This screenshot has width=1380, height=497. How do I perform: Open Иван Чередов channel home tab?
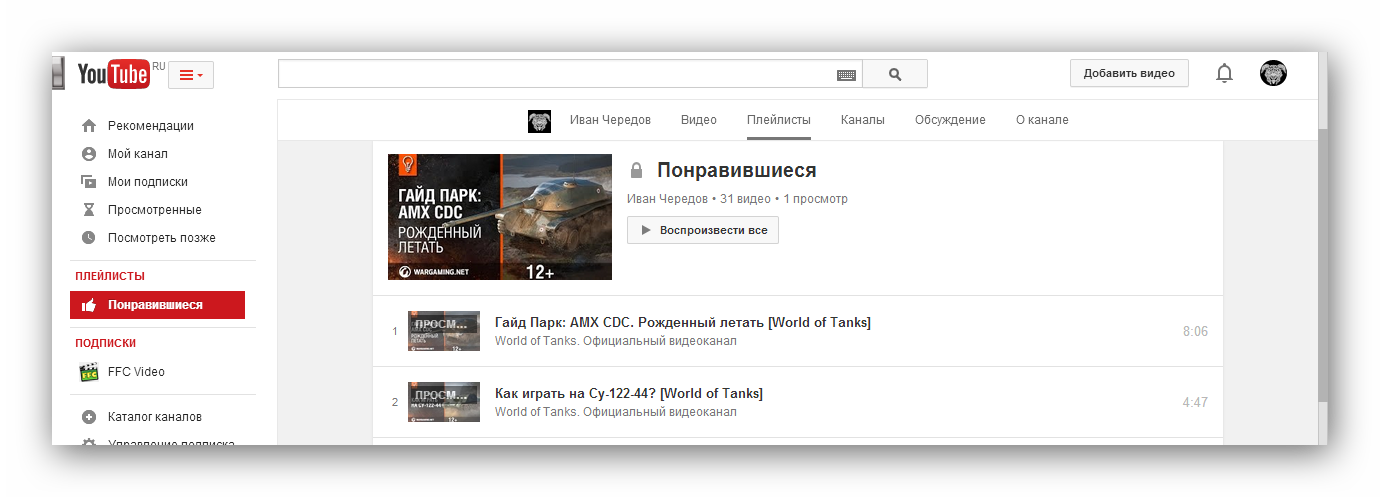coord(610,120)
